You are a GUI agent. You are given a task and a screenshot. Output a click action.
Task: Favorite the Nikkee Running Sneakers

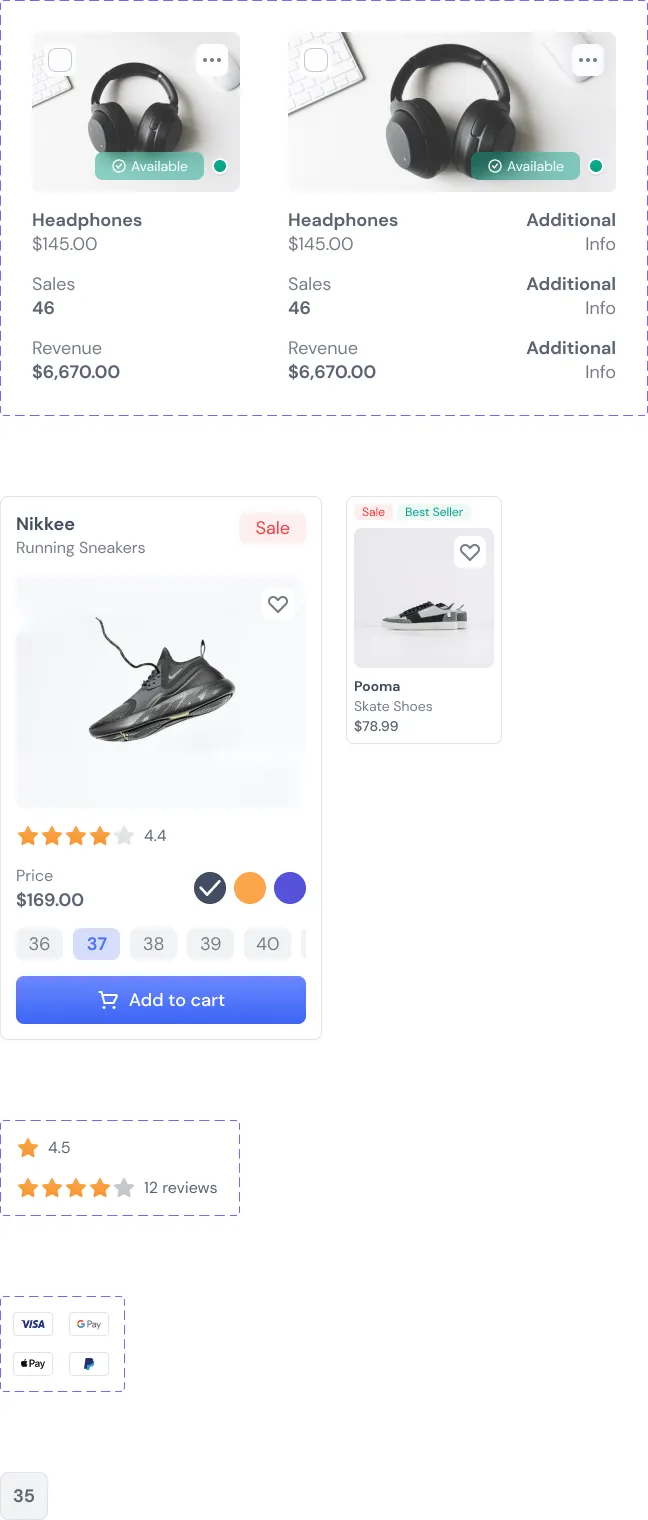(x=278, y=604)
